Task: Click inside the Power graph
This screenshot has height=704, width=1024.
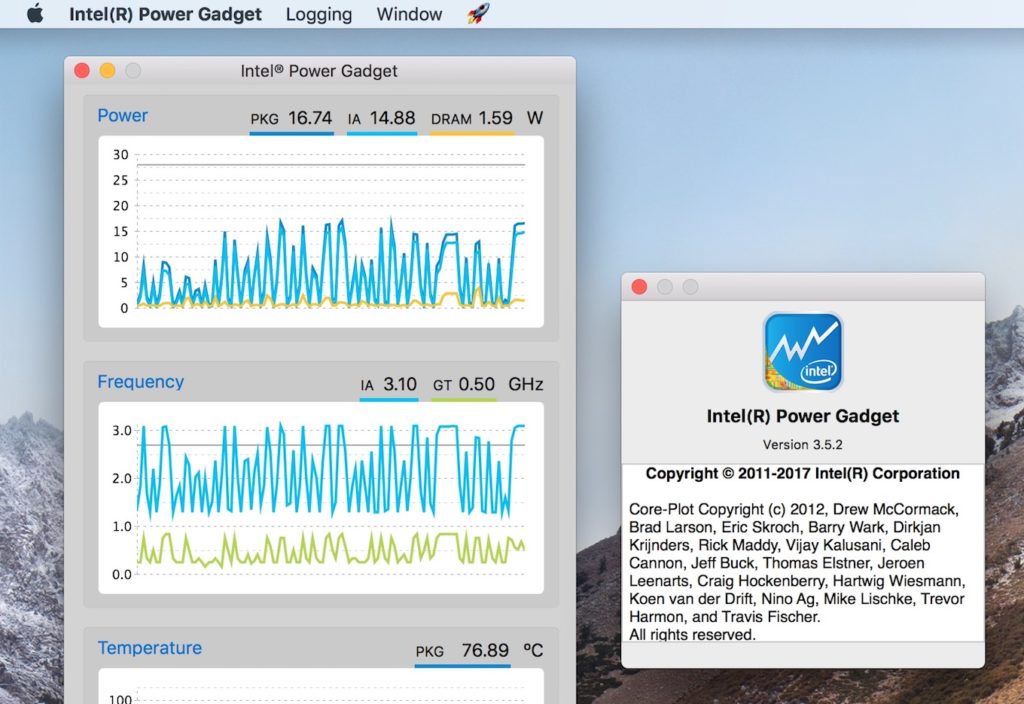Action: click(321, 230)
